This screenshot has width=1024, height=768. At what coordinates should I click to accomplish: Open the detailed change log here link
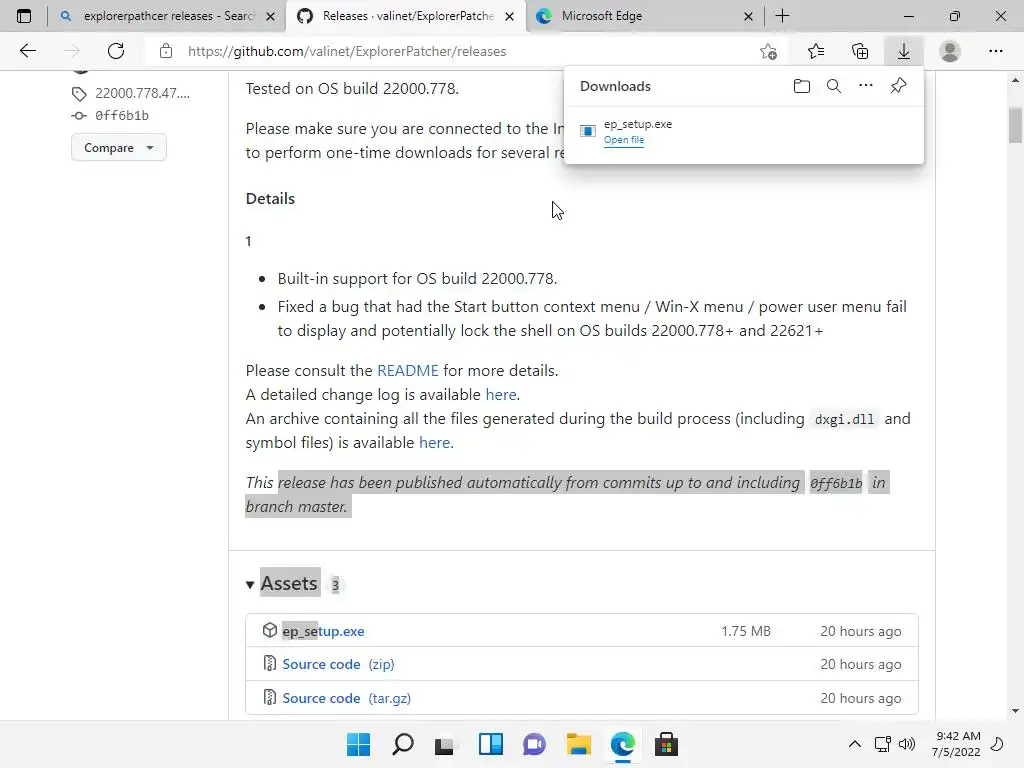pos(501,394)
